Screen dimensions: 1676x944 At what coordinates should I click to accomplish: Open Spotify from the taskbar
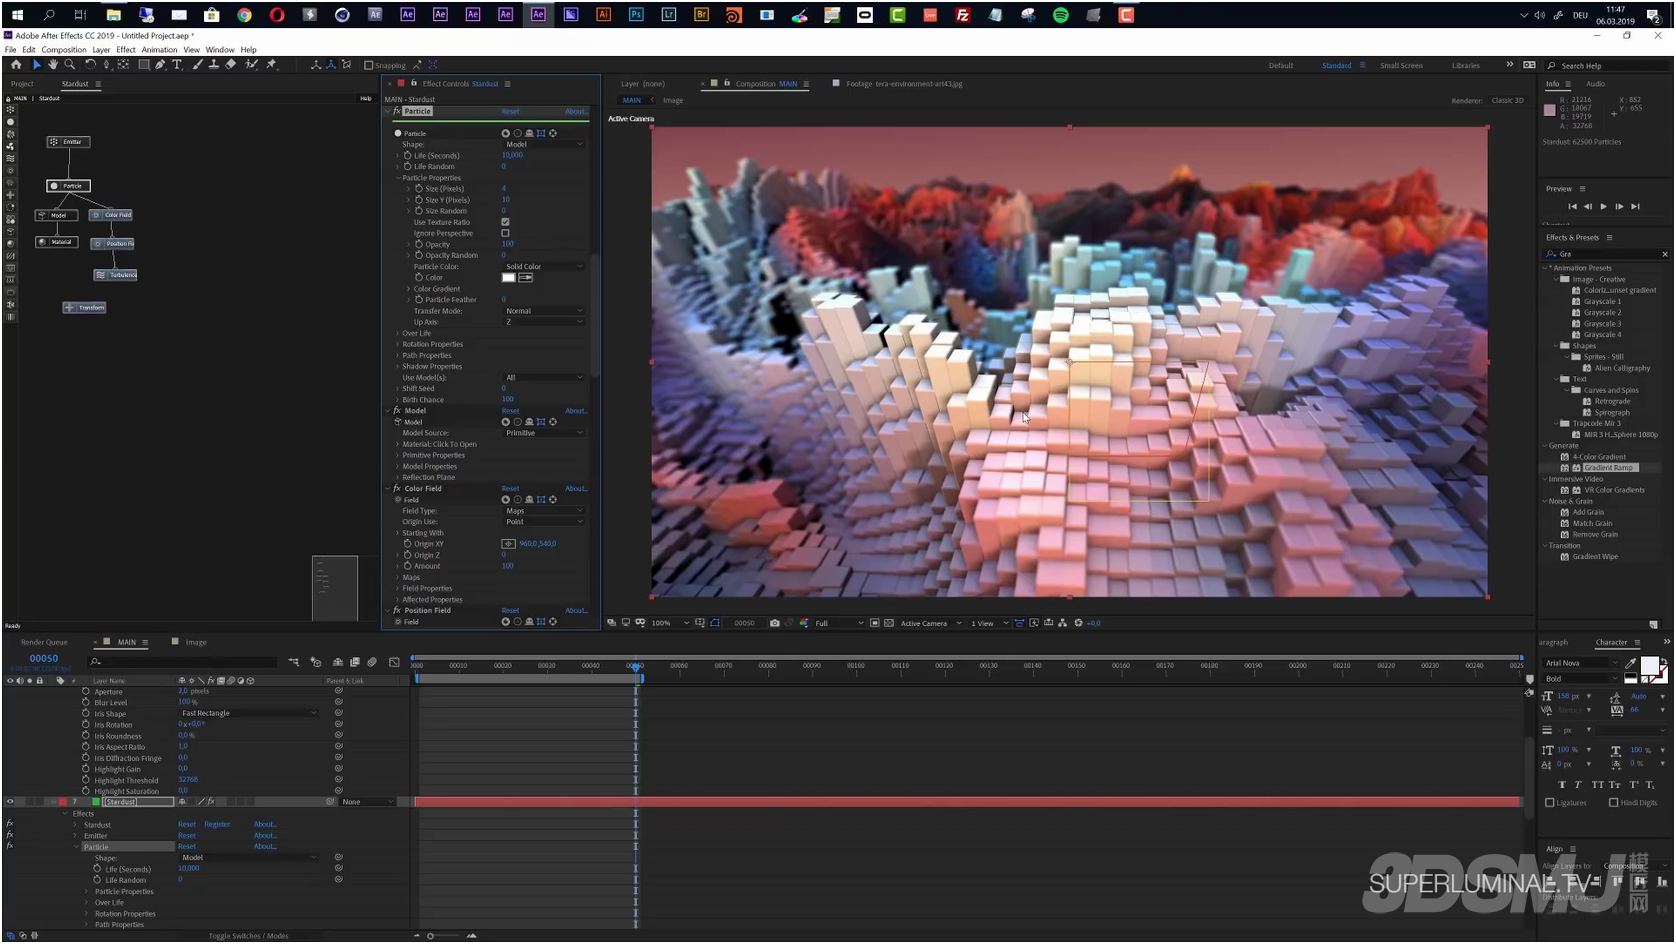[x=1061, y=15]
